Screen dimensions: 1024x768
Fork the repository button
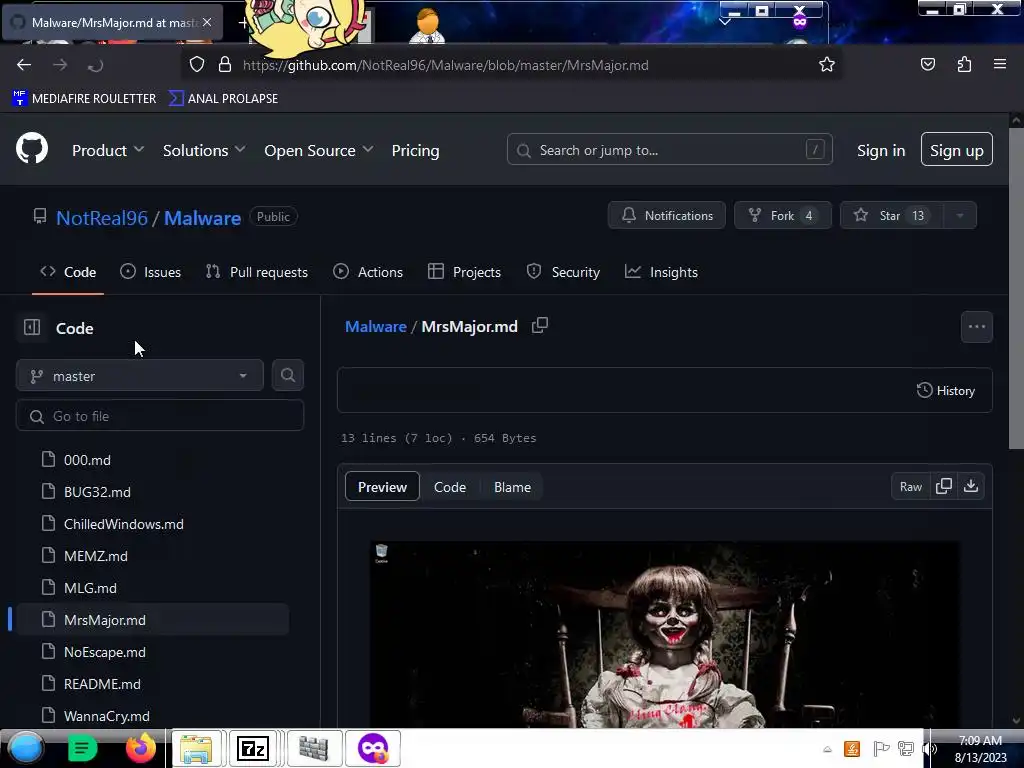(782, 216)
